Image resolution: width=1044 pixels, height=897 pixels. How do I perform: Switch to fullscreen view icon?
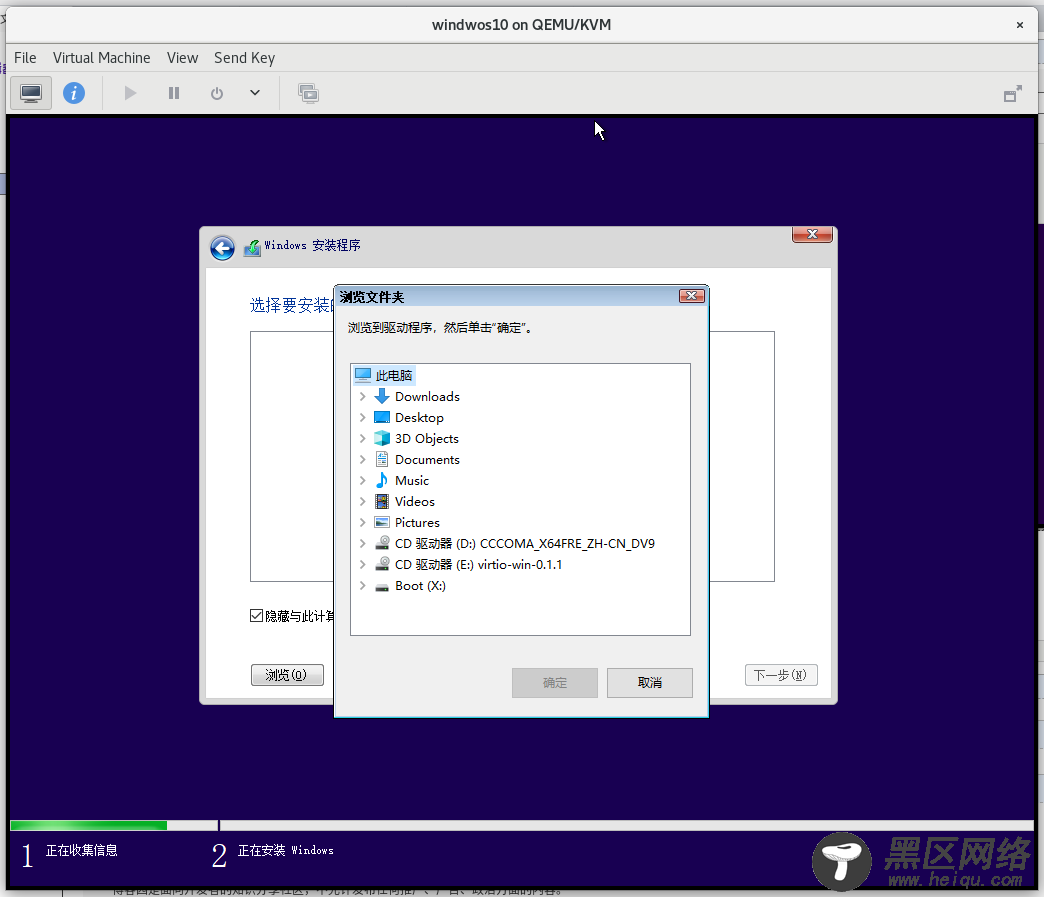click(x=1013, y=94)
